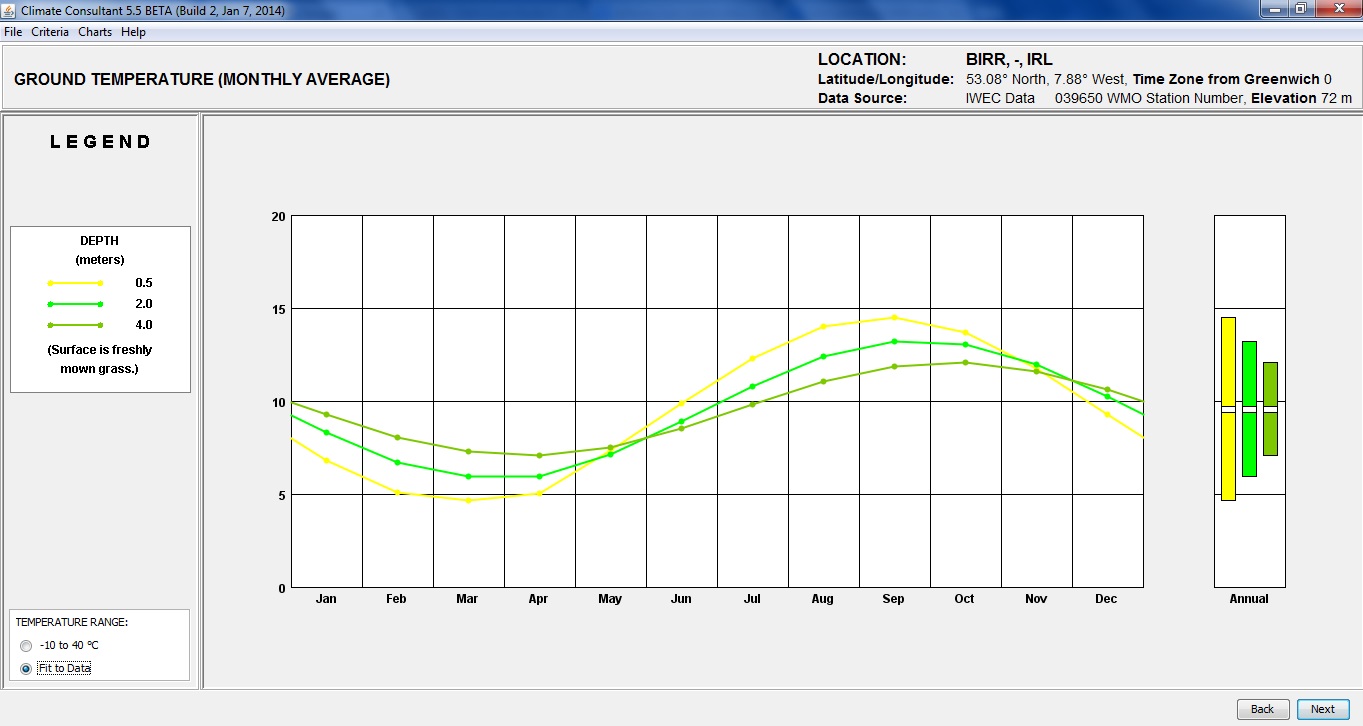This screenshot has width=1363, height=726.
Task: Close the Climate Consultant window
Action: point(1337,9)
